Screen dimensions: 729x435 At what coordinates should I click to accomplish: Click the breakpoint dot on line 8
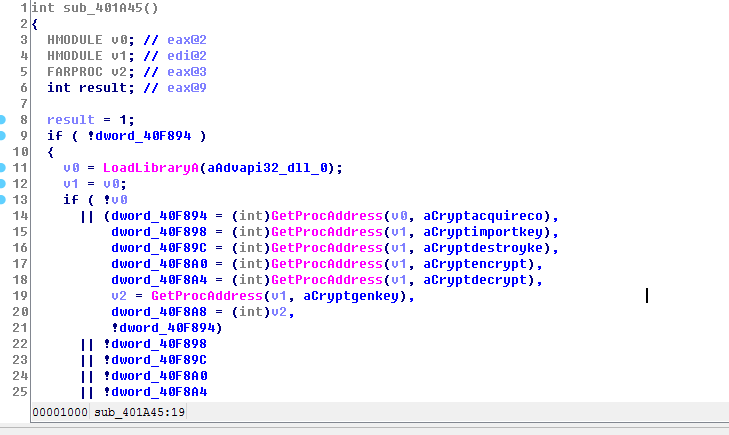point(3,119)
